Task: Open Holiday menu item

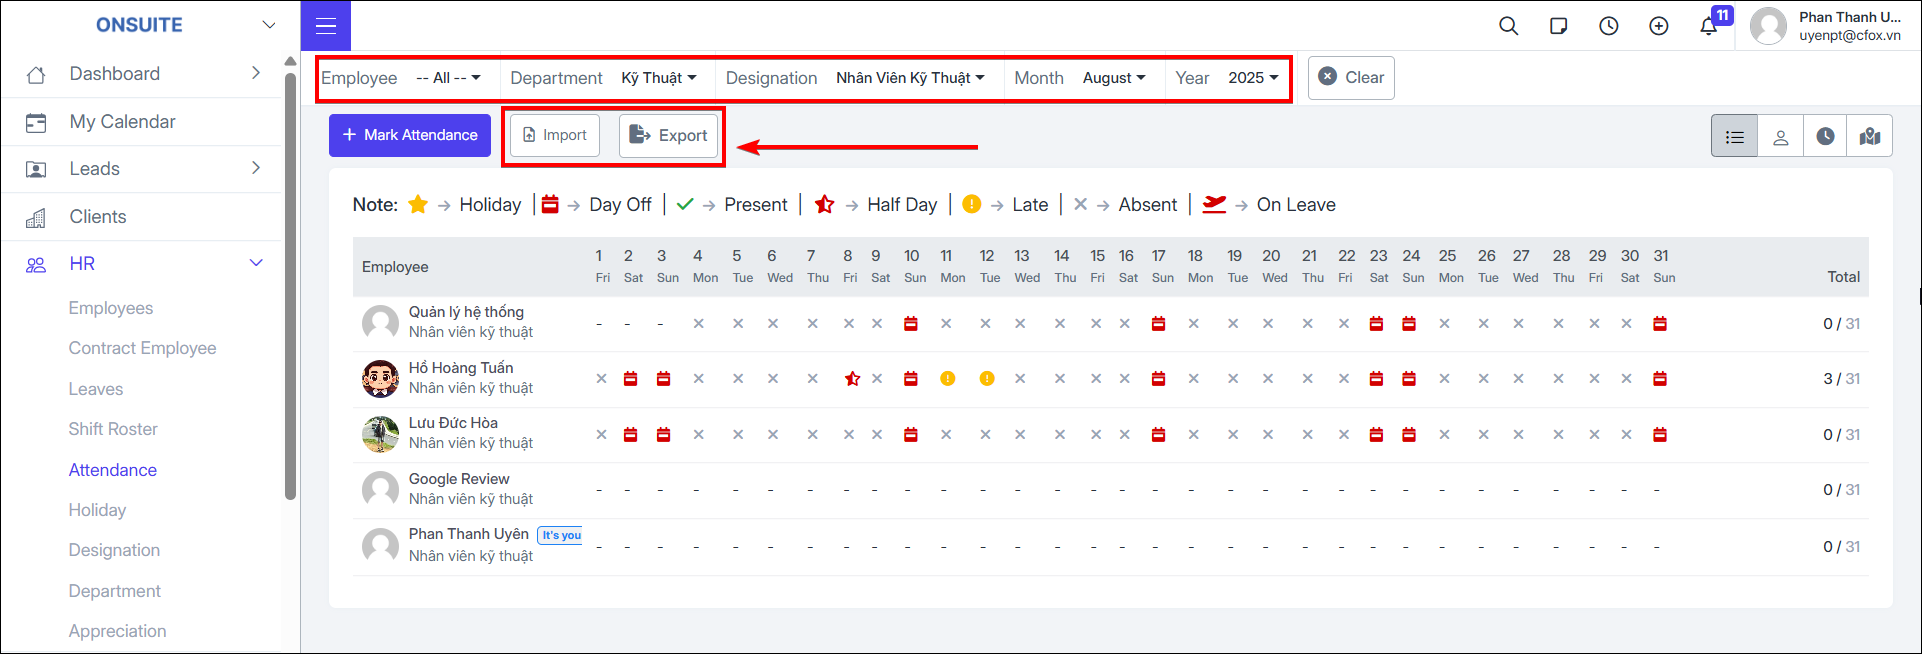Action: tap(97, 510)
